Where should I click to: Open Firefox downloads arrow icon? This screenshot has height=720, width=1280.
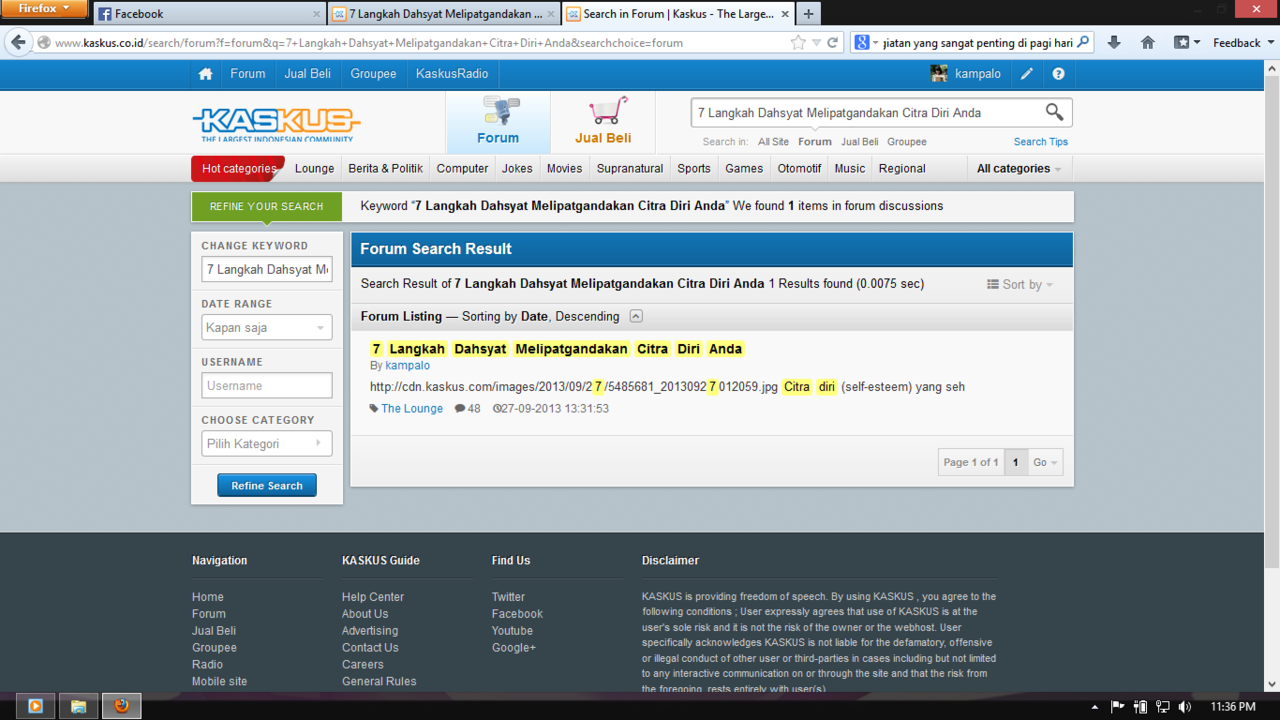click(x=1114, y=43)
